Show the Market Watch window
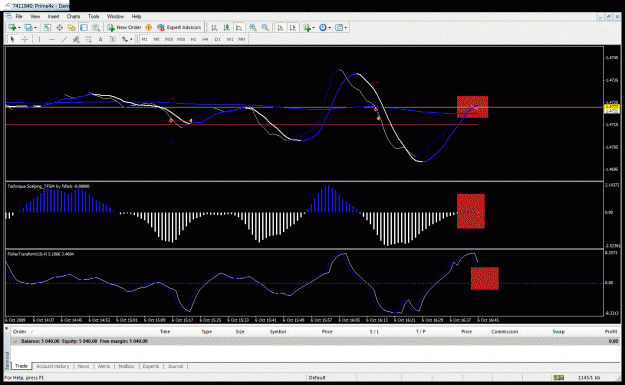Viewport: 625px width, 385px height. click(x=47, y=28)
